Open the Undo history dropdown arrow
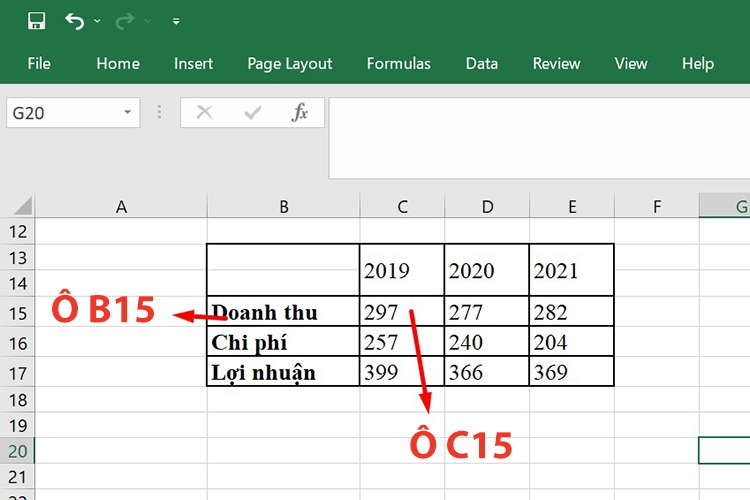The height and width of the screenshot is (500, 750). (x=97, y=21)
